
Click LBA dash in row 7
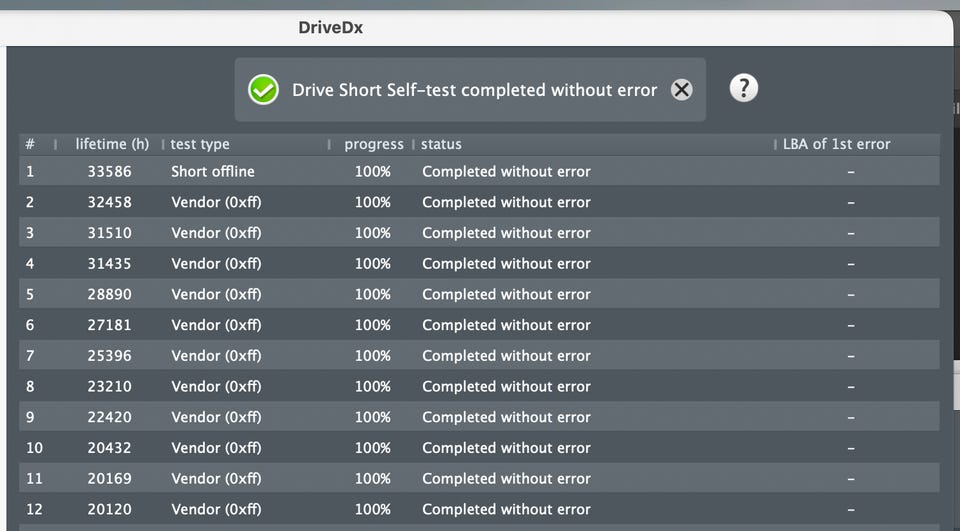pos(851,356)
